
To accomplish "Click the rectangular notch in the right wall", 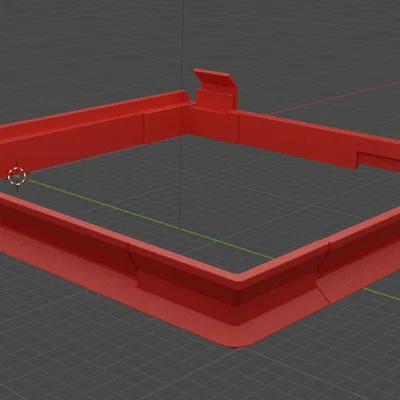I will [378, 161].
